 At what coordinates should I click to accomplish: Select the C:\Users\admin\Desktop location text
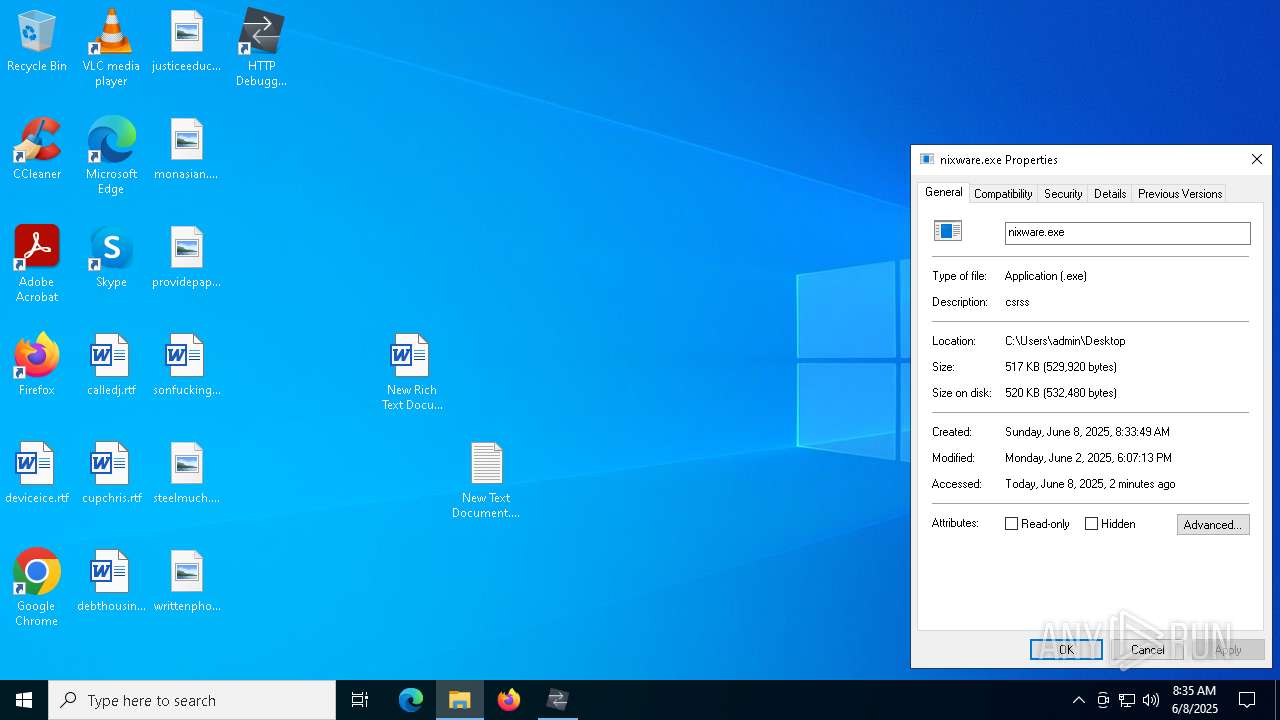1065,341
